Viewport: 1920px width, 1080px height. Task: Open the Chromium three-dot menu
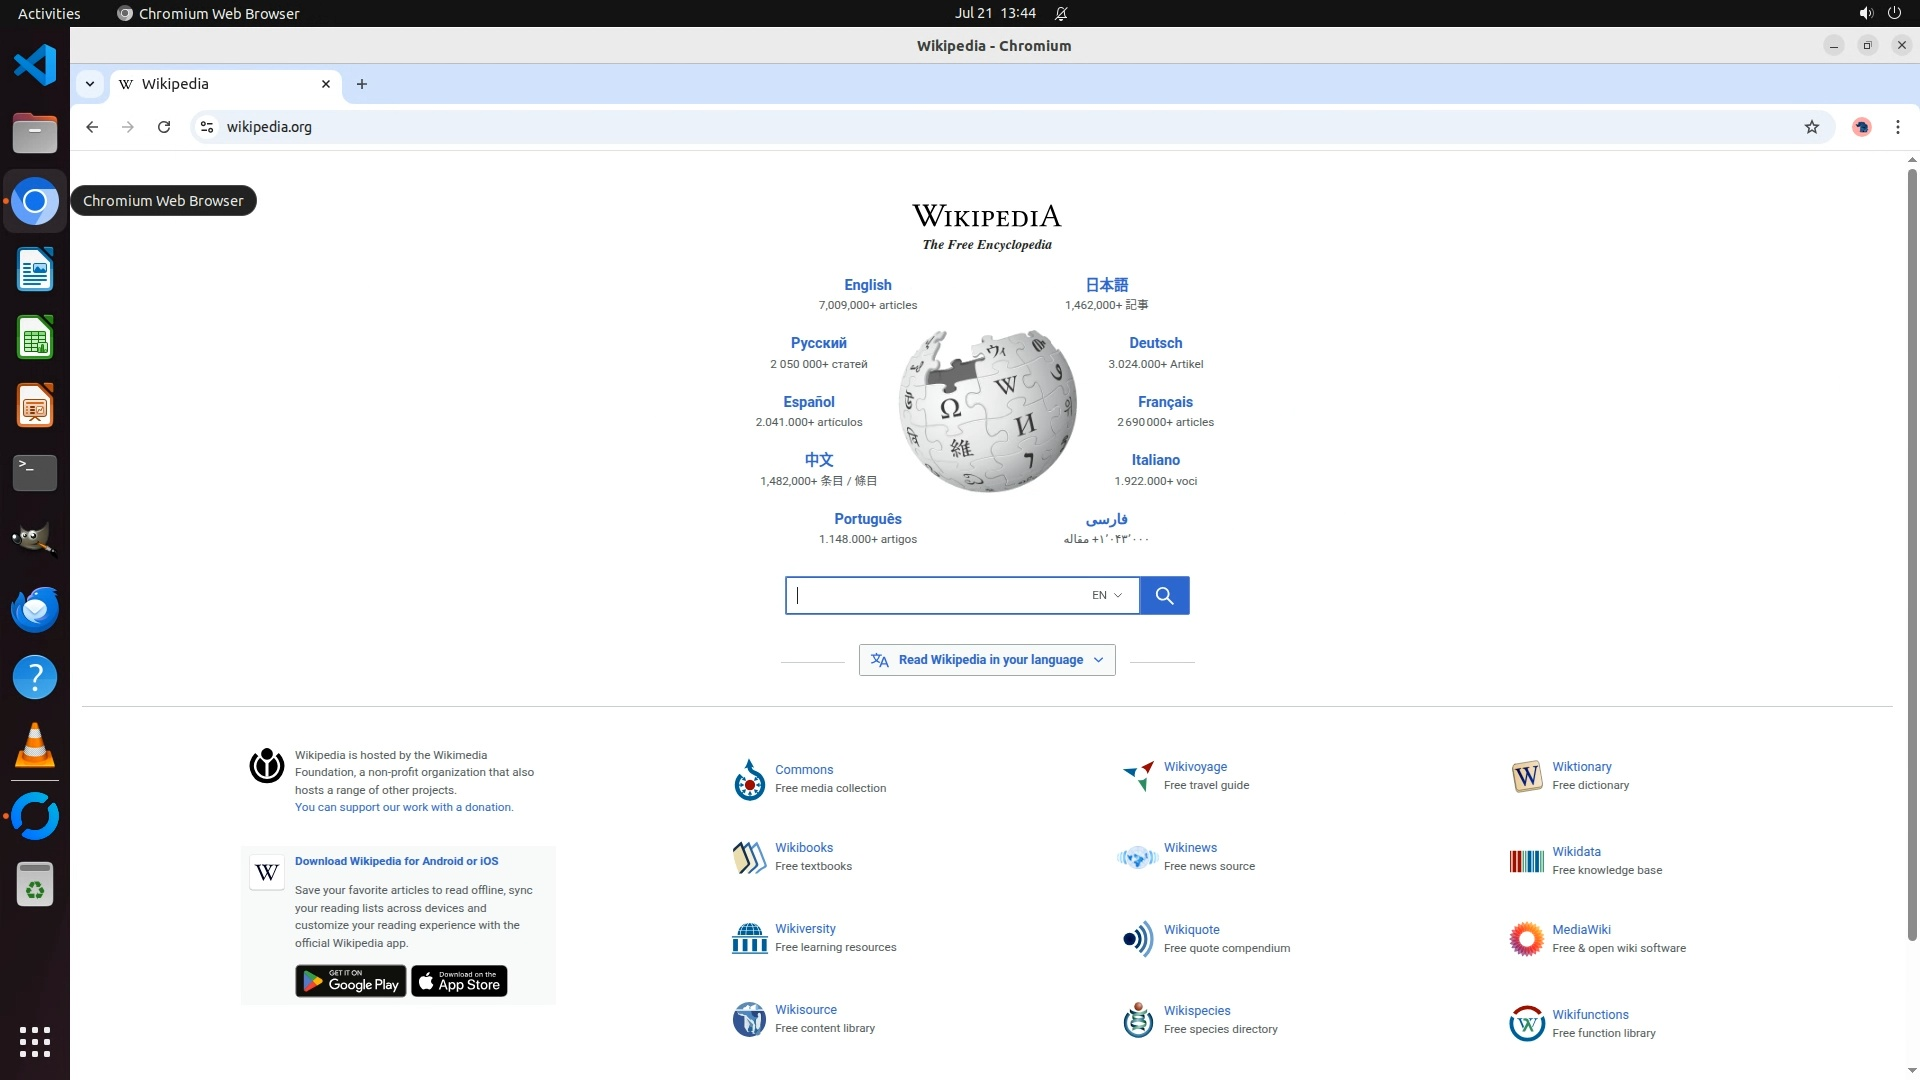pos(1897,127)
